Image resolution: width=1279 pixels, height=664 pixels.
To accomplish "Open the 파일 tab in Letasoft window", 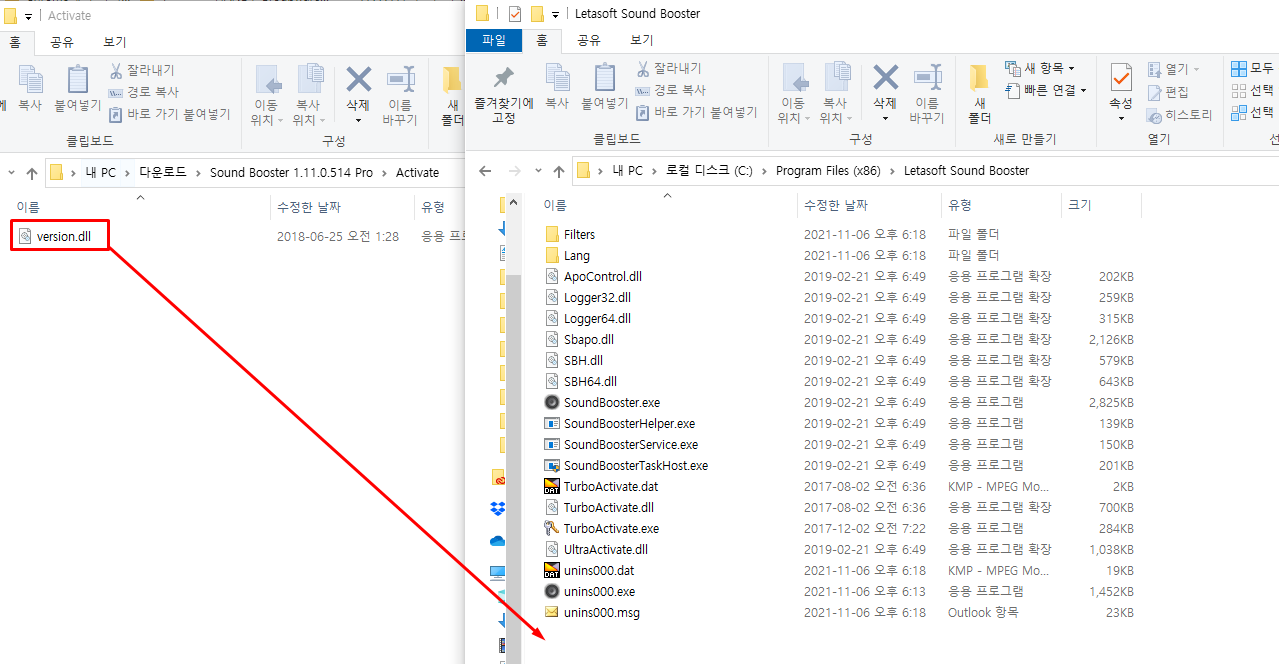I will tap(494, 40).
